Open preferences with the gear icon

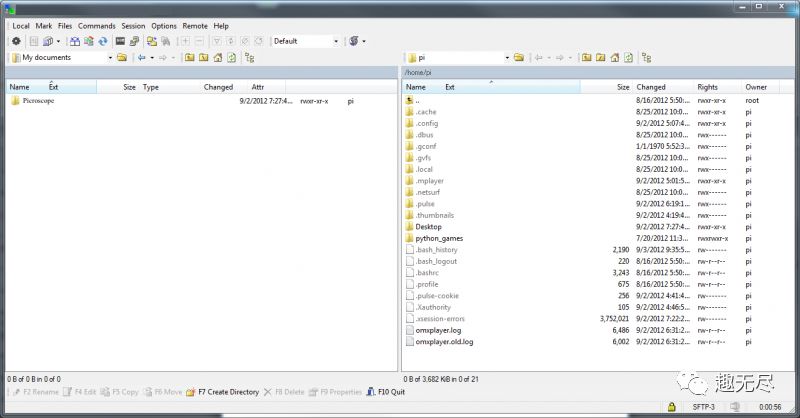click(16, 41)
